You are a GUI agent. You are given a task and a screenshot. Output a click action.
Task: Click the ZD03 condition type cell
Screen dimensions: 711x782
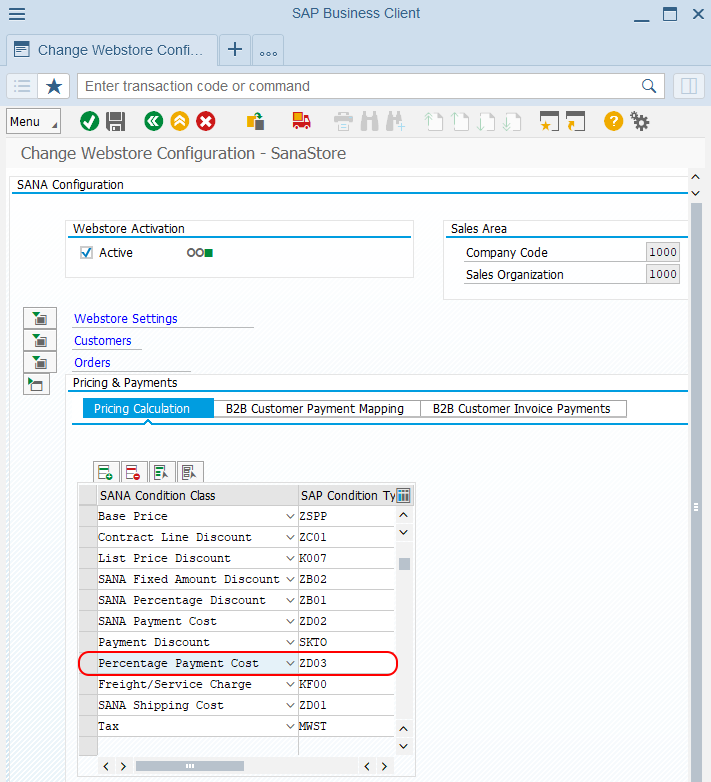[x=346, y=663]
